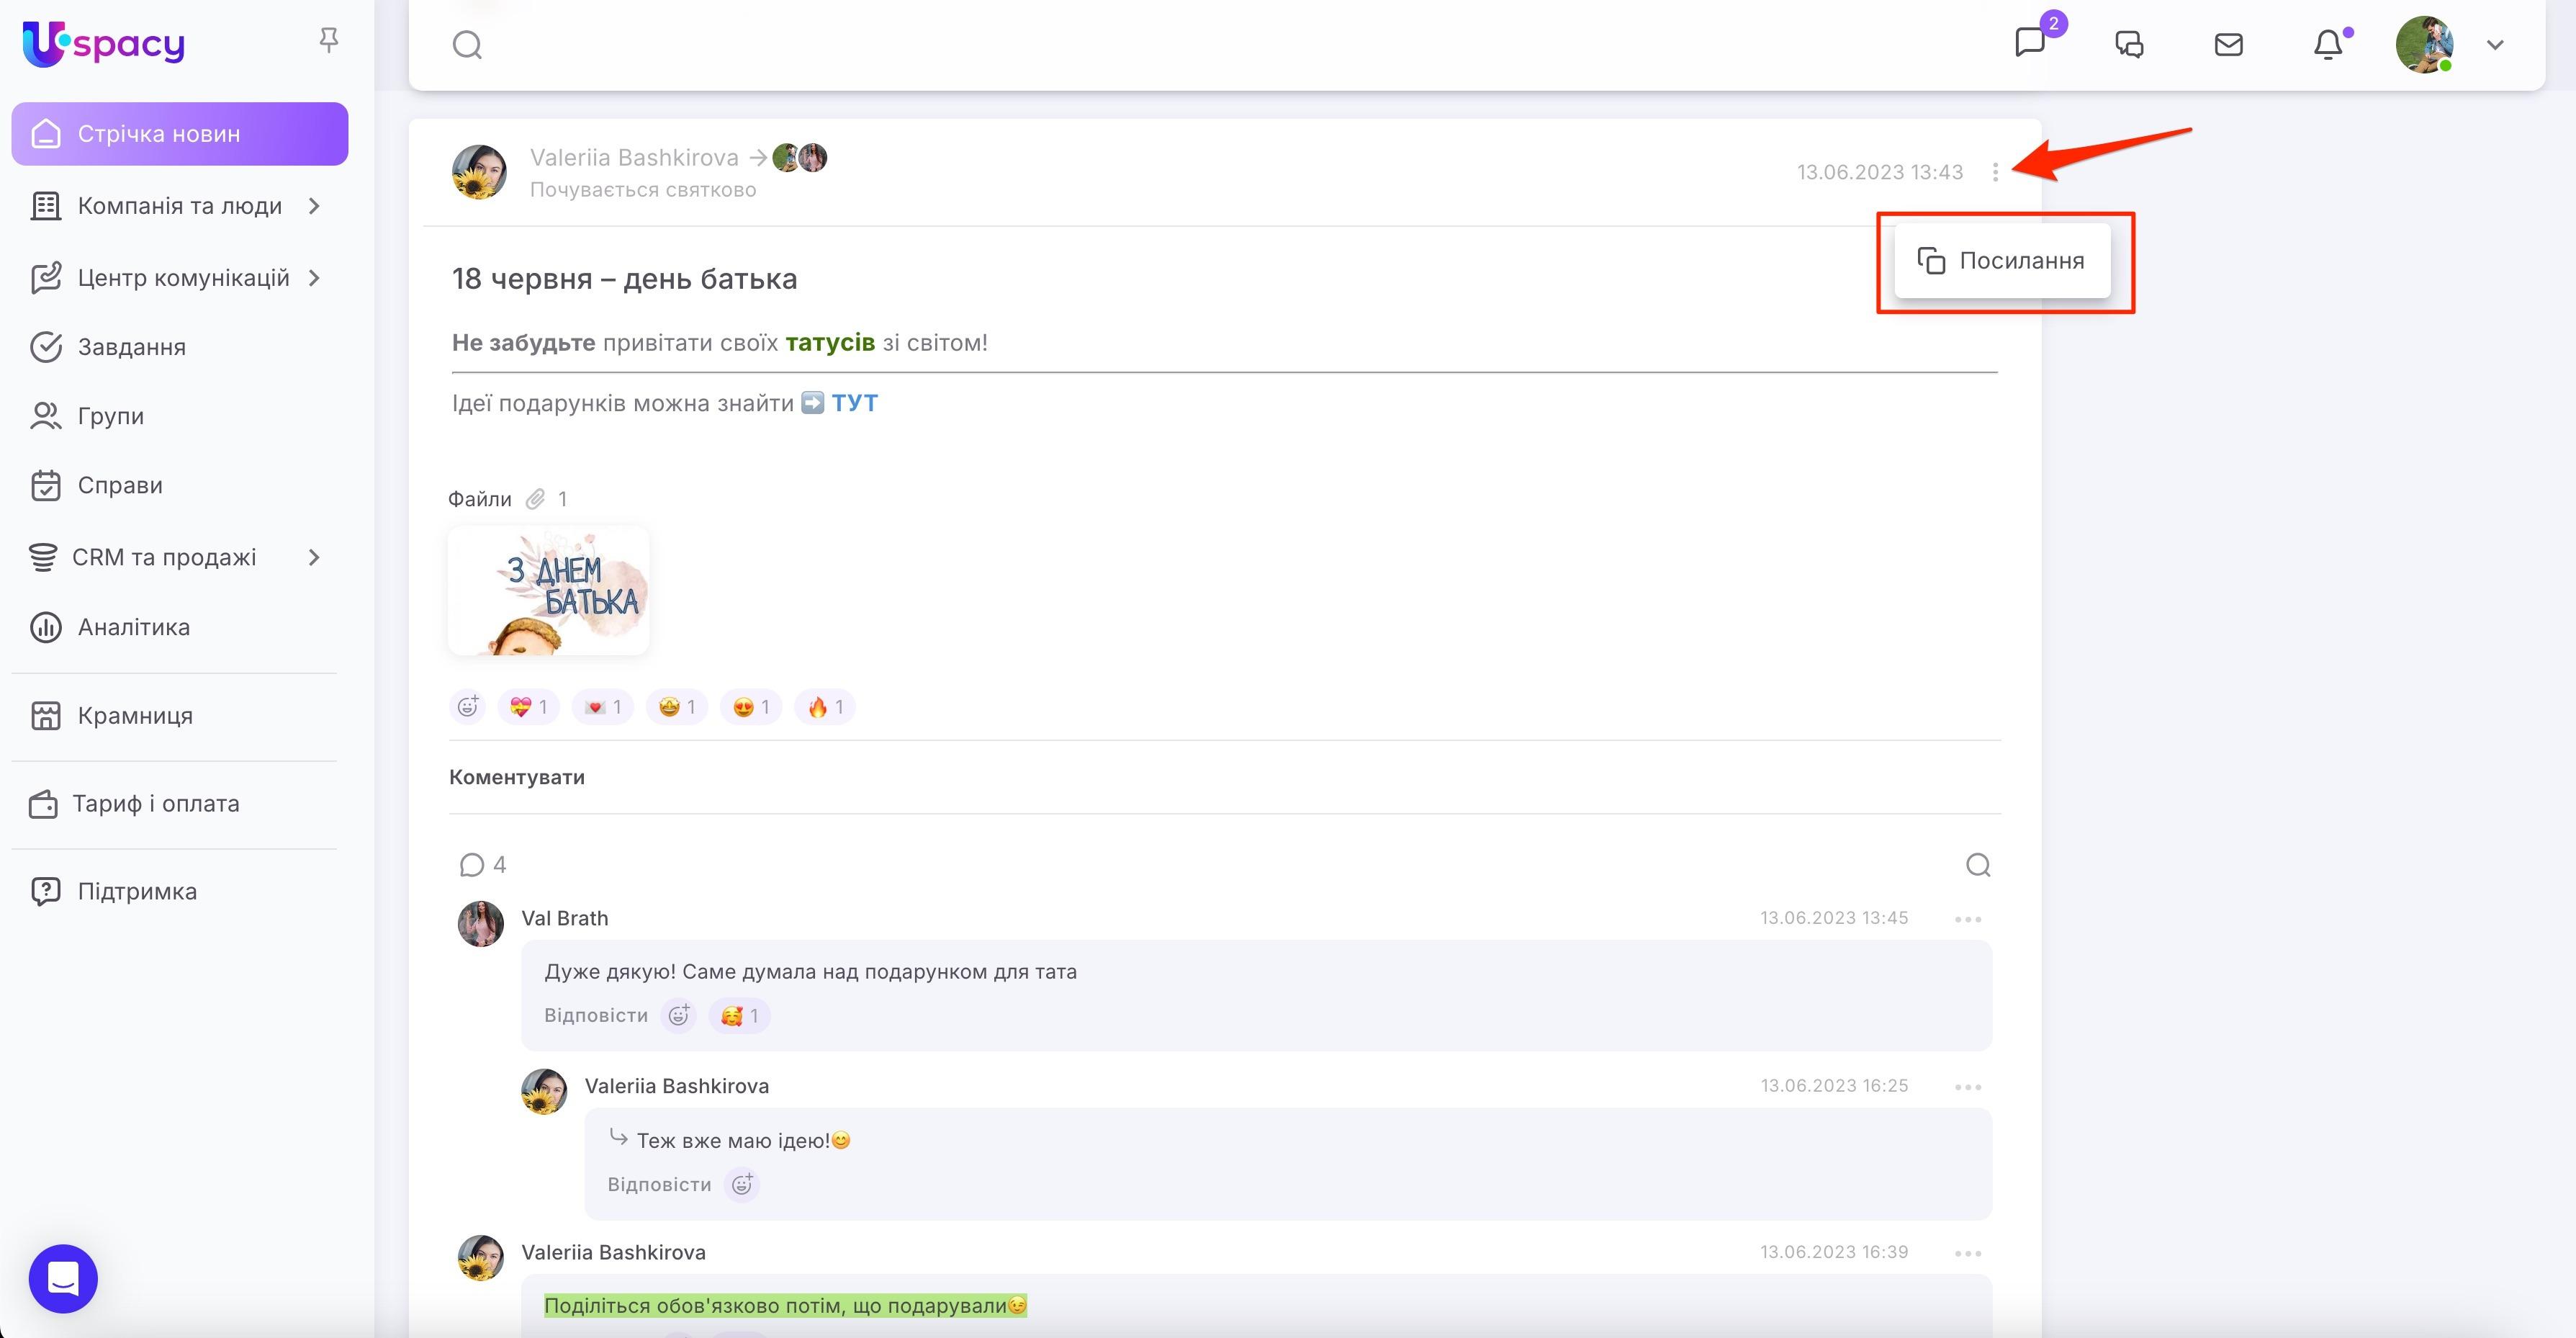Toggle the fire reaction on post
The height and width of the screenshot is (1338, 2576).
pos(825,707)
